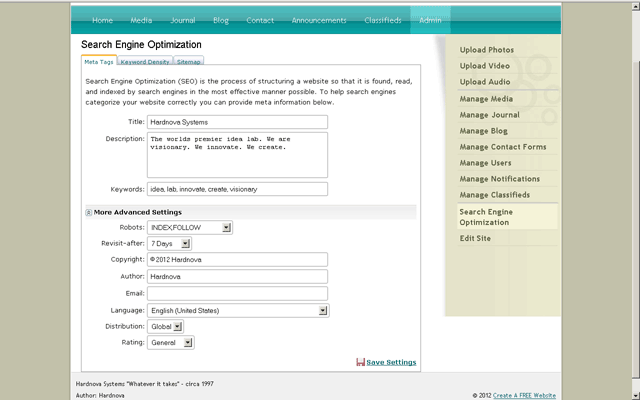This screenshot has width=640, height=400.
Task: Click the Save Settings link
Action: [391, 362]
